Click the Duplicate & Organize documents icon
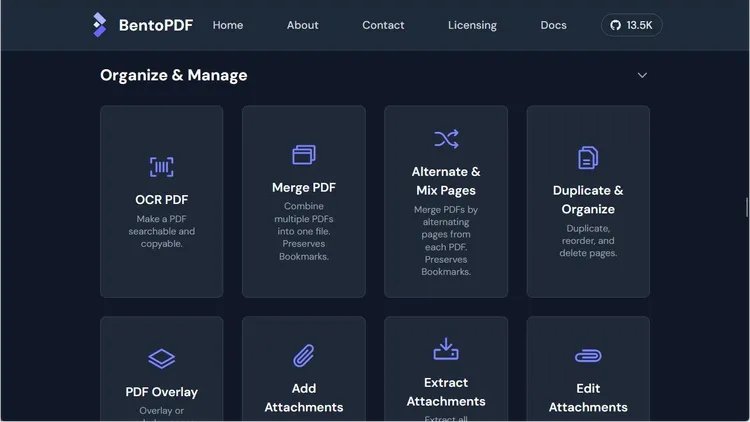The height and width of the screenshot is (422, 750). point(588,157)
